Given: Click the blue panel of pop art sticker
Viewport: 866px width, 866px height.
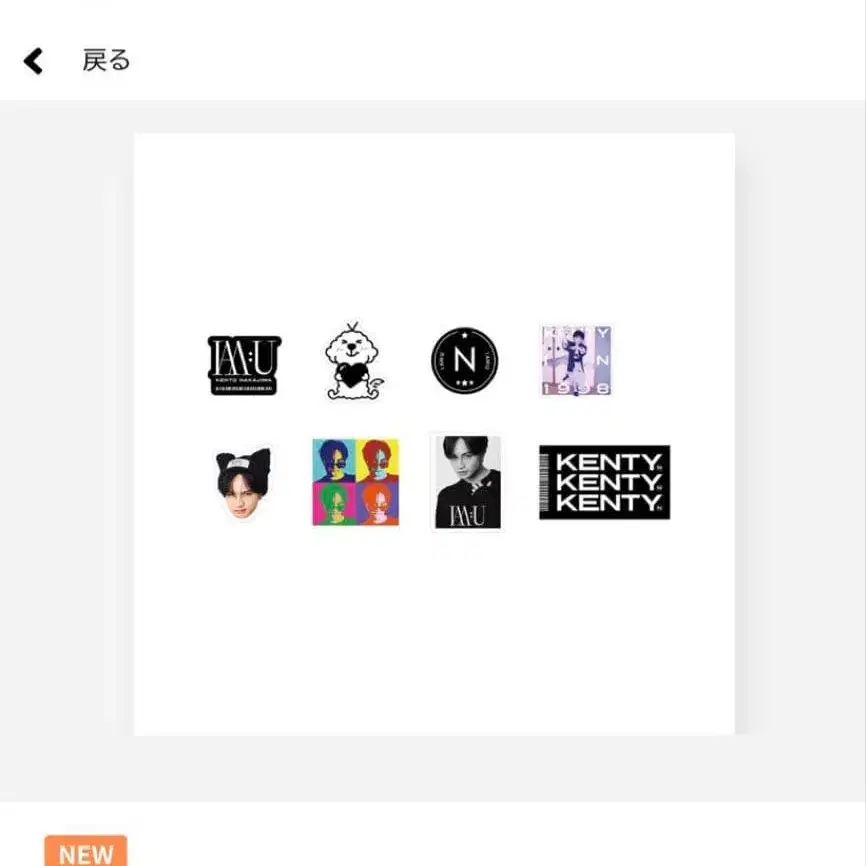Looking at the screenshot, I should click(334, 461).
